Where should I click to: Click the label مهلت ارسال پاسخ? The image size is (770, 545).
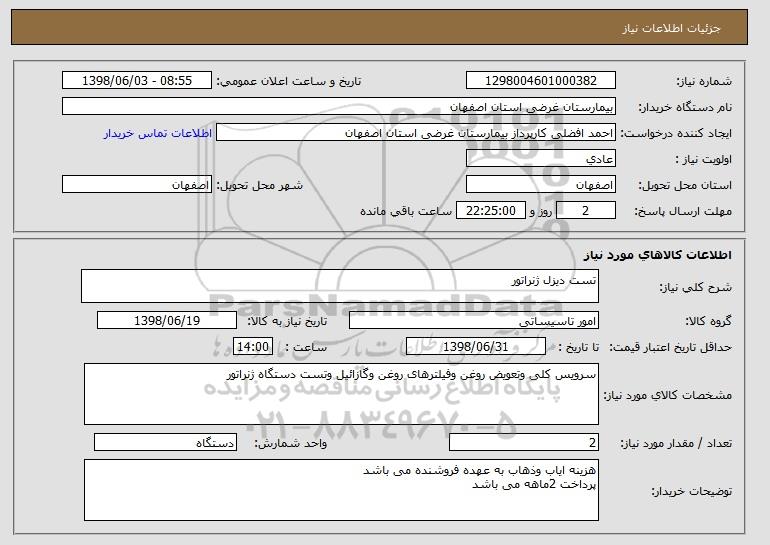pyautogui.click(x=683, y=212)
